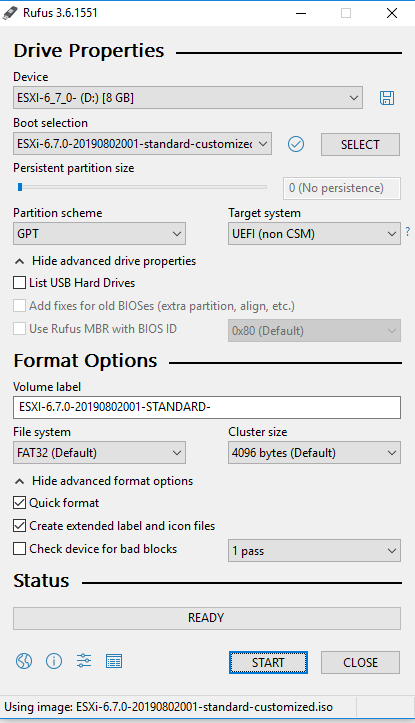Click the Target system help question mark
Image resolution: width=415 pixels, height=723 pixels.
pos(408,231)
